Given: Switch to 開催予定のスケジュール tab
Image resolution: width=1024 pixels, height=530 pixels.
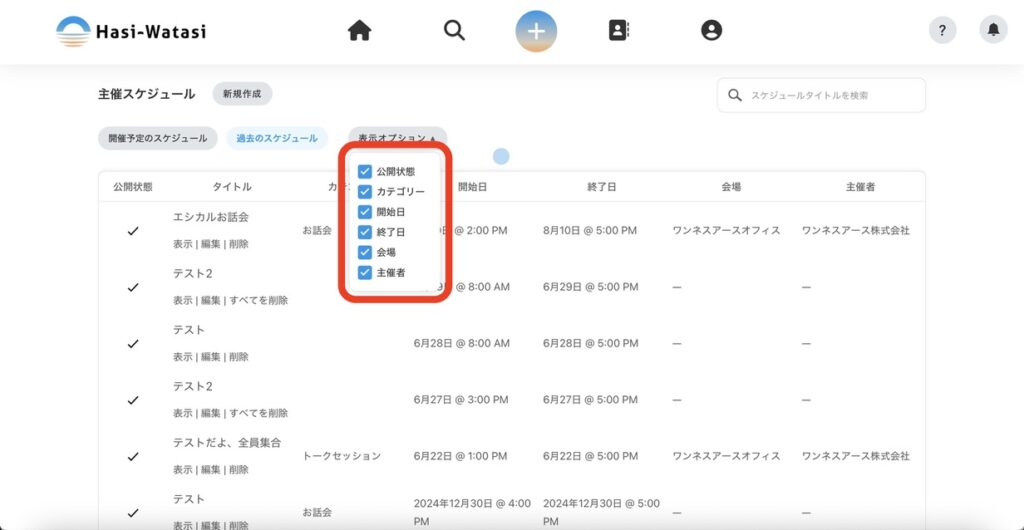Looking at the screenshot, I should pyautogui.click(x=158, y=138).
